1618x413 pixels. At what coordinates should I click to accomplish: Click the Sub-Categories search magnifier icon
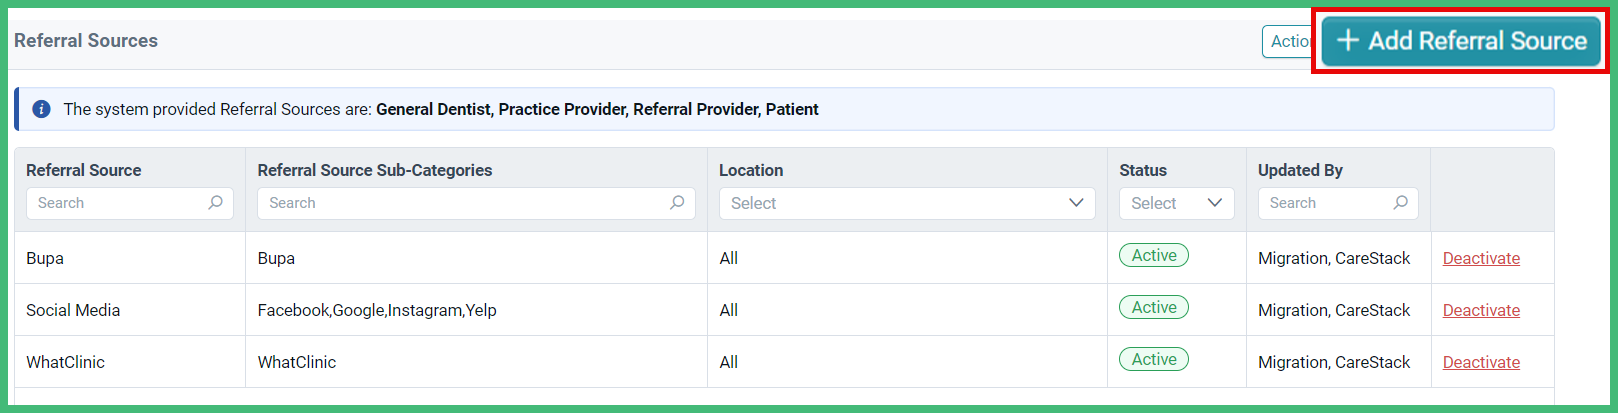tap(677, 203)
